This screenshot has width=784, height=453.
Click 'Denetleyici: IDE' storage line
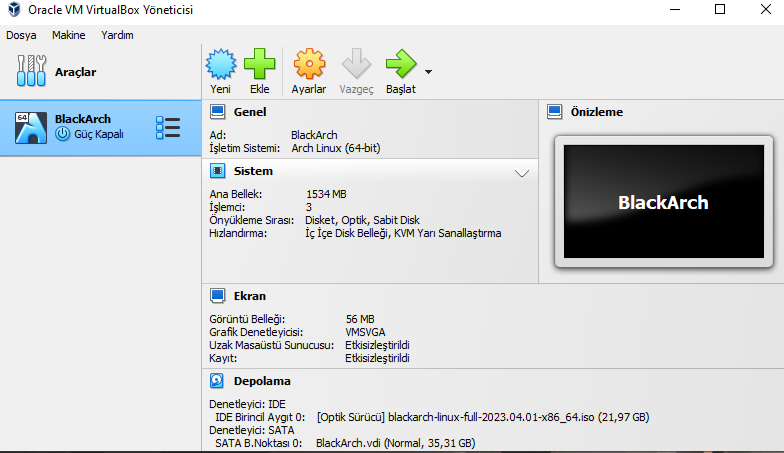tap(247, 404)
